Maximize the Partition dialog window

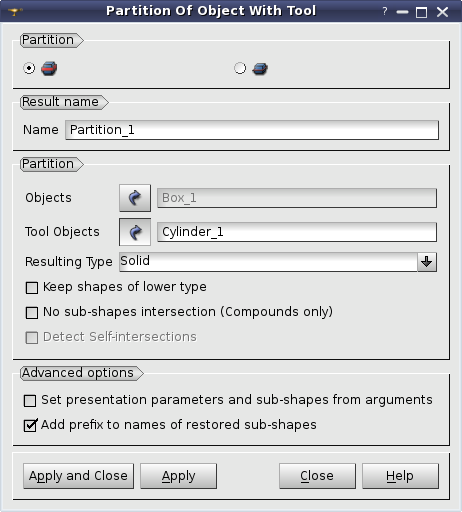(x=421, y=12)
